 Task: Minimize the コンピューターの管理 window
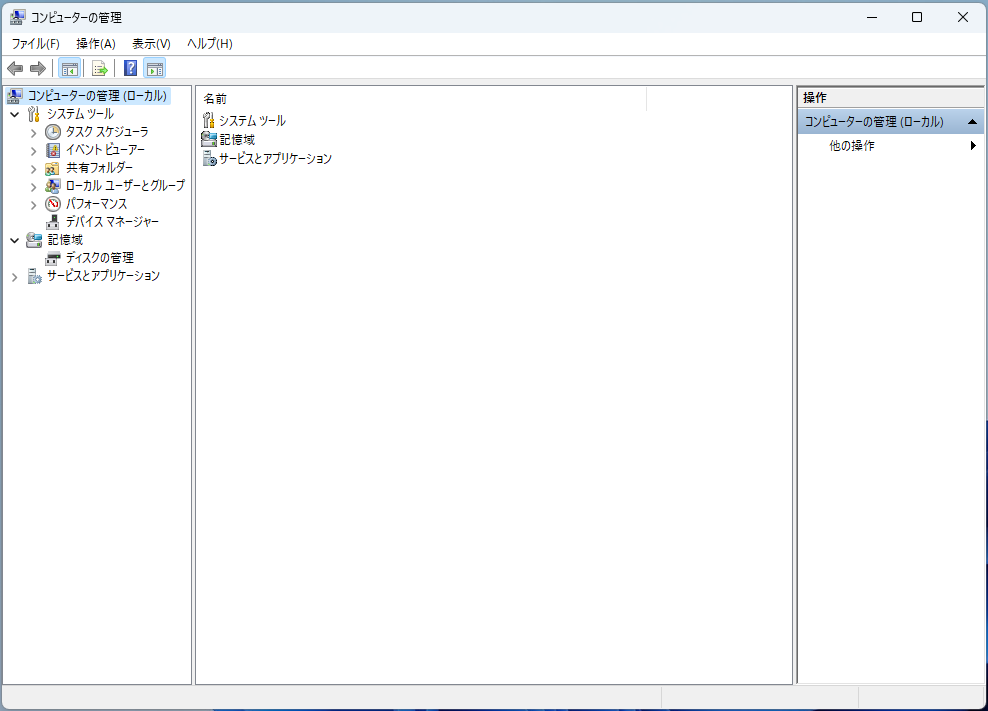point(872,17)
